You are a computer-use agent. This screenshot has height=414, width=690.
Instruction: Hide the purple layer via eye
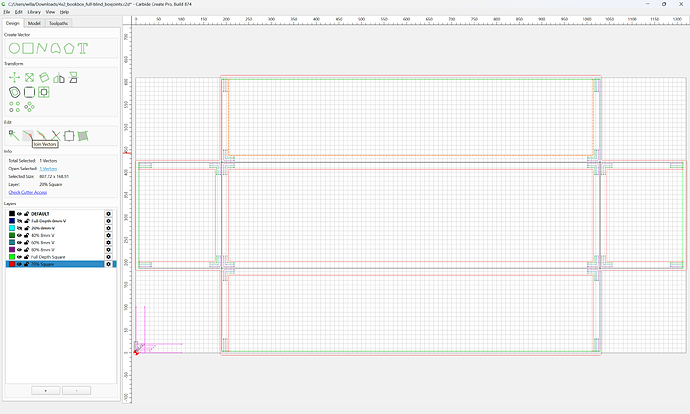[19, 249]
